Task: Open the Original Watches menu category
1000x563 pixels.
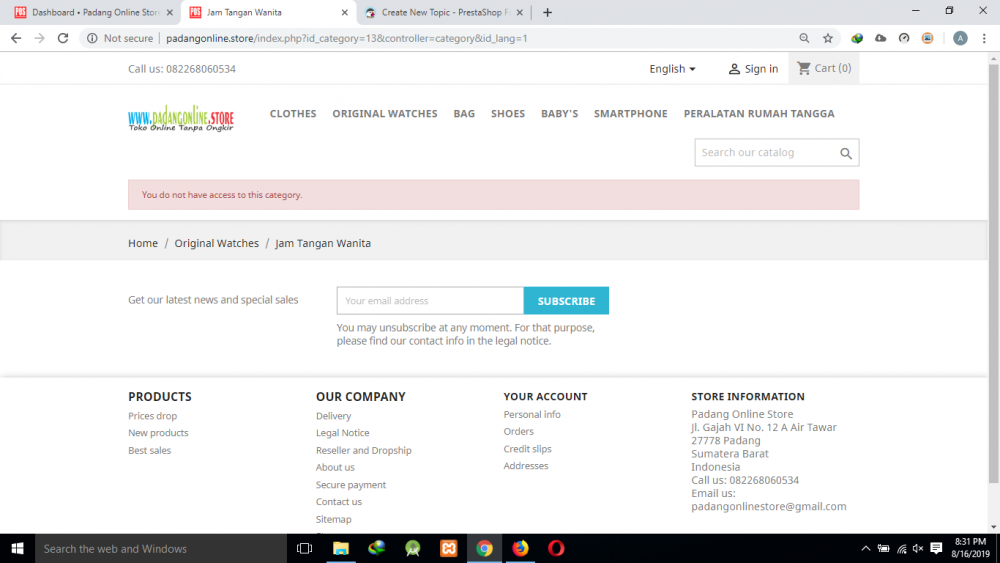Action: point(385,113)
